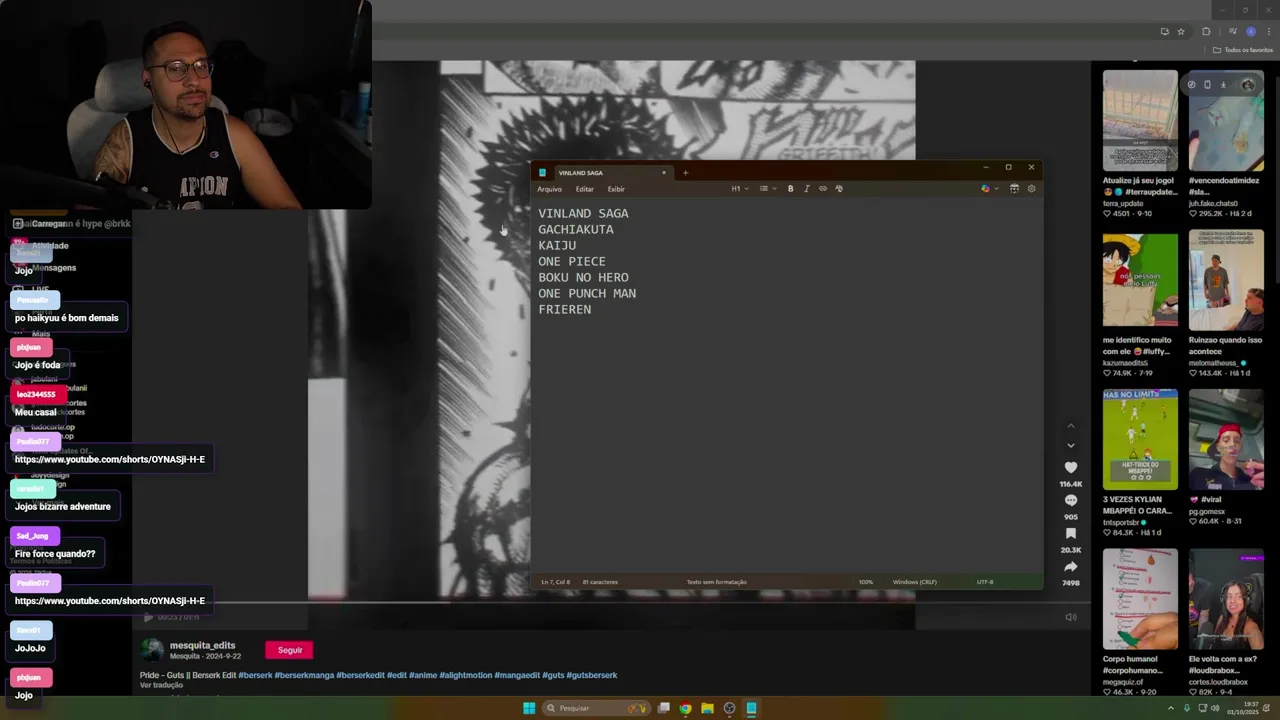Clear formatting with Notepad's toolbar icon
This screenshot has width=1280, height=720.
tap(839, 189)
